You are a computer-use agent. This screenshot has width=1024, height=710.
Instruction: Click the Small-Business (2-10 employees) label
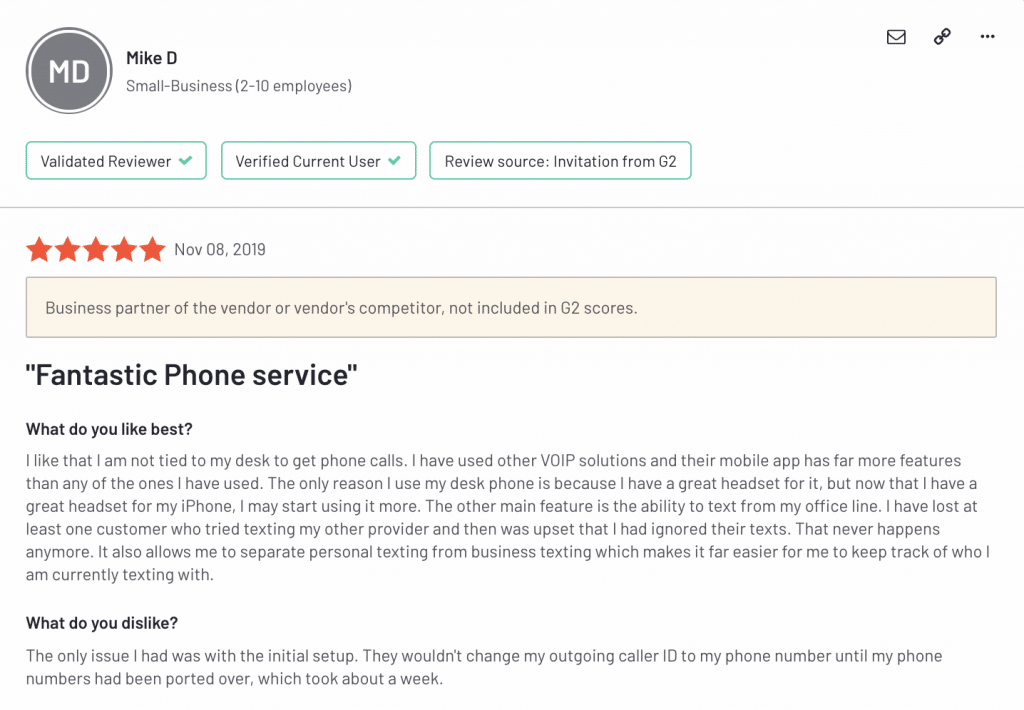pyautogui.click(x=239, y=86)
